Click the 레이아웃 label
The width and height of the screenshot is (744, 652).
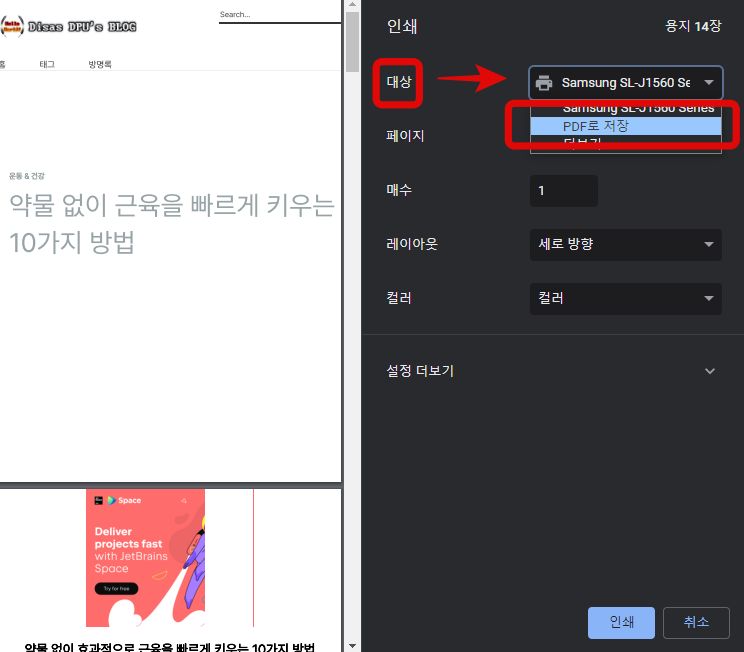pyautogui.click(x=411, y=244)
